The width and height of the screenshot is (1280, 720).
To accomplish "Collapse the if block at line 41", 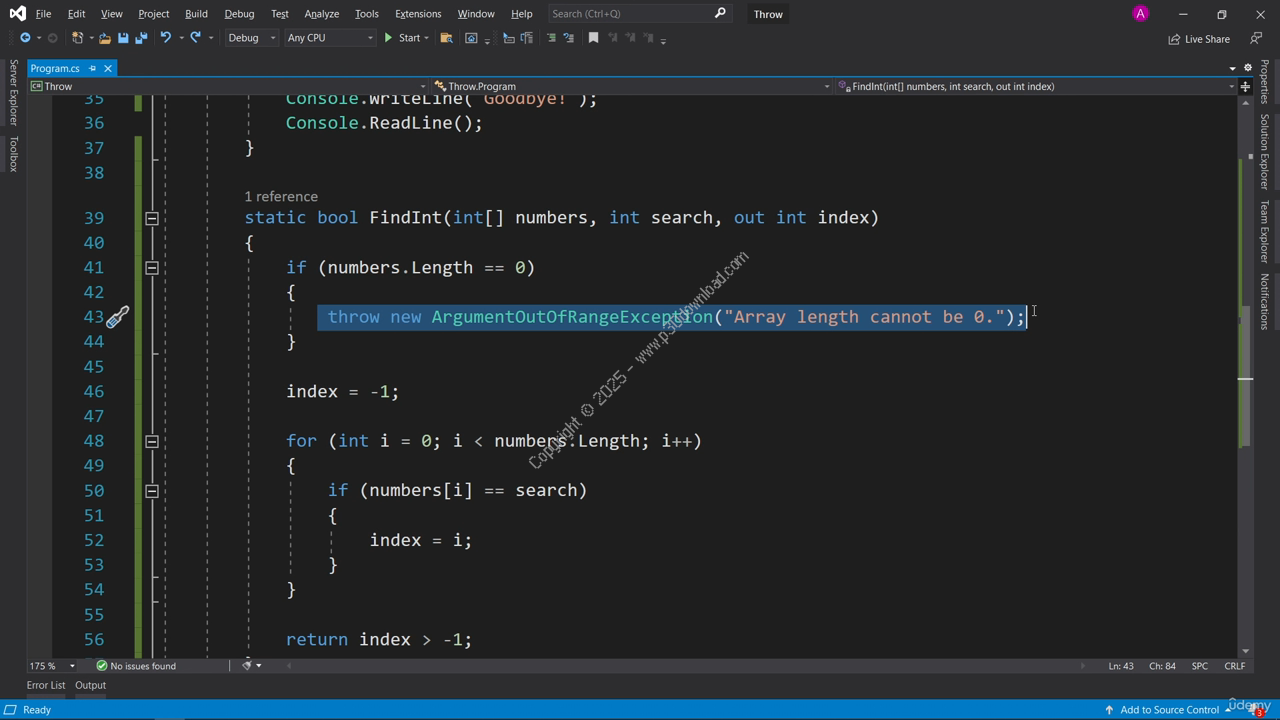I will (152, 267).
